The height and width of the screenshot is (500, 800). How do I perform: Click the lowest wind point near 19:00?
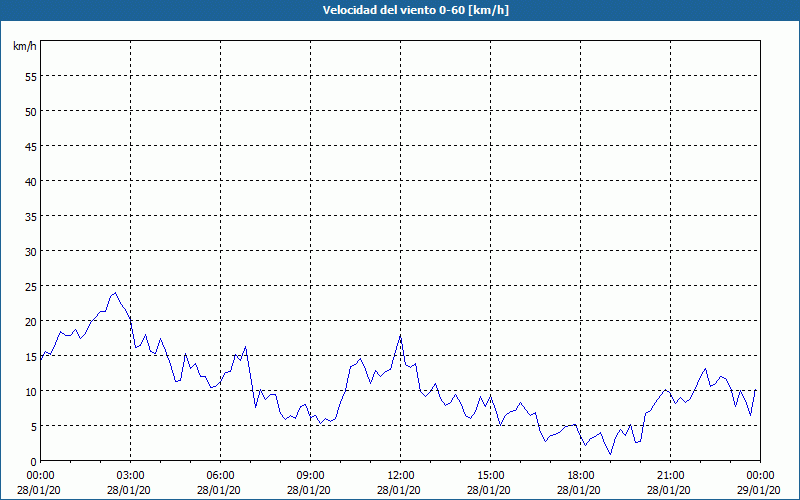pos(610,454)
